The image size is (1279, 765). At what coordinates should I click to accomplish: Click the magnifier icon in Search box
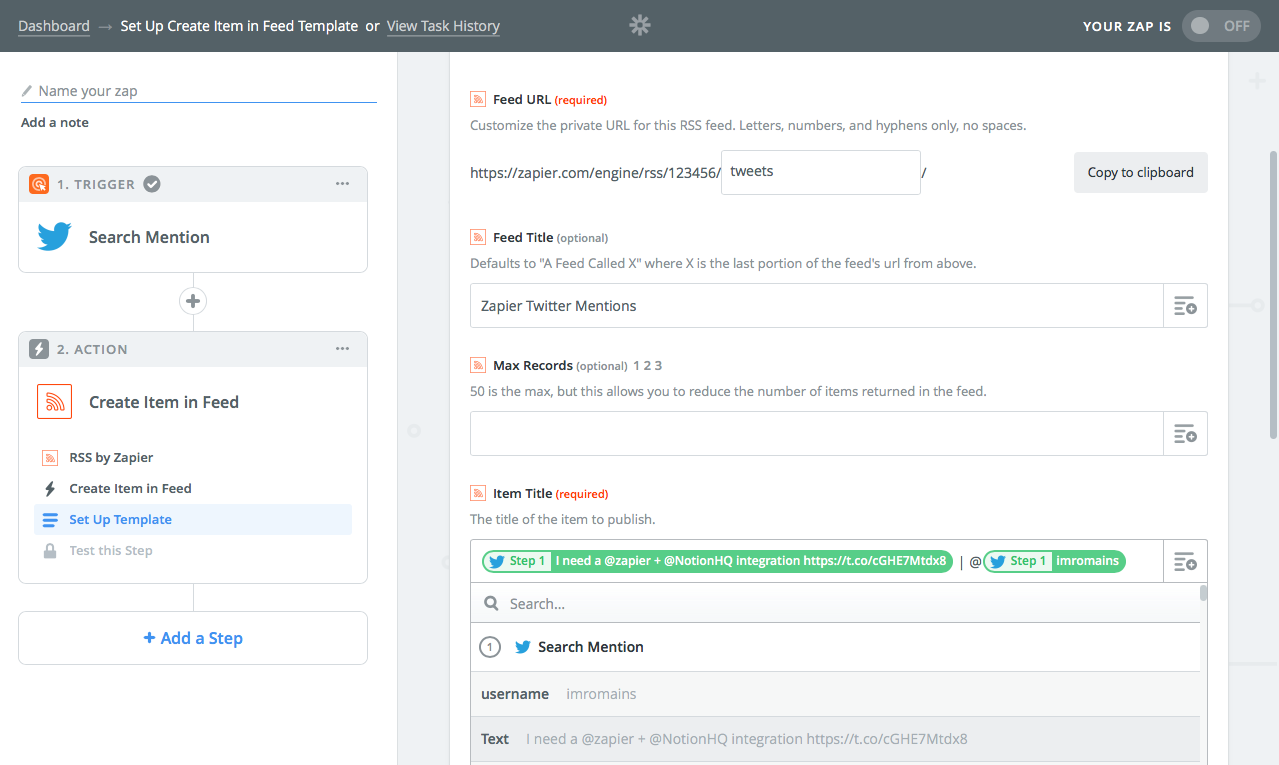click(x=491, y=604)
